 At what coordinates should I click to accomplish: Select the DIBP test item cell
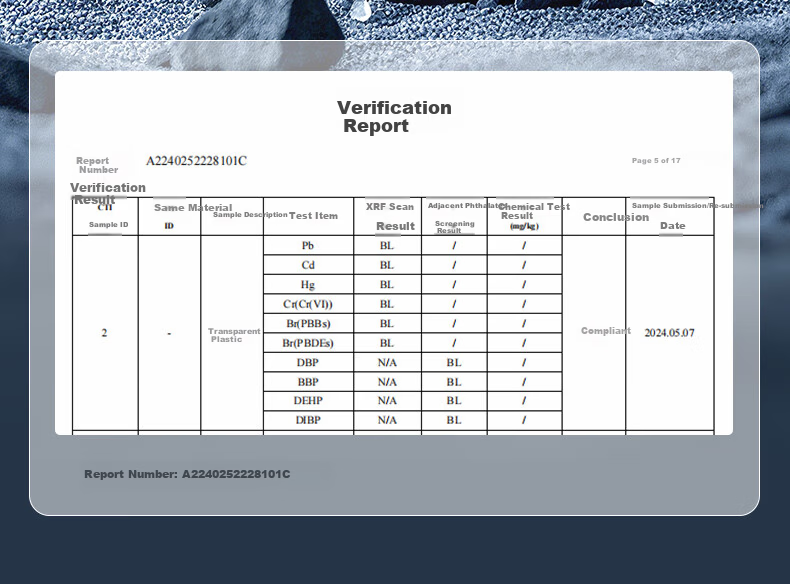[x=308, y=420]
